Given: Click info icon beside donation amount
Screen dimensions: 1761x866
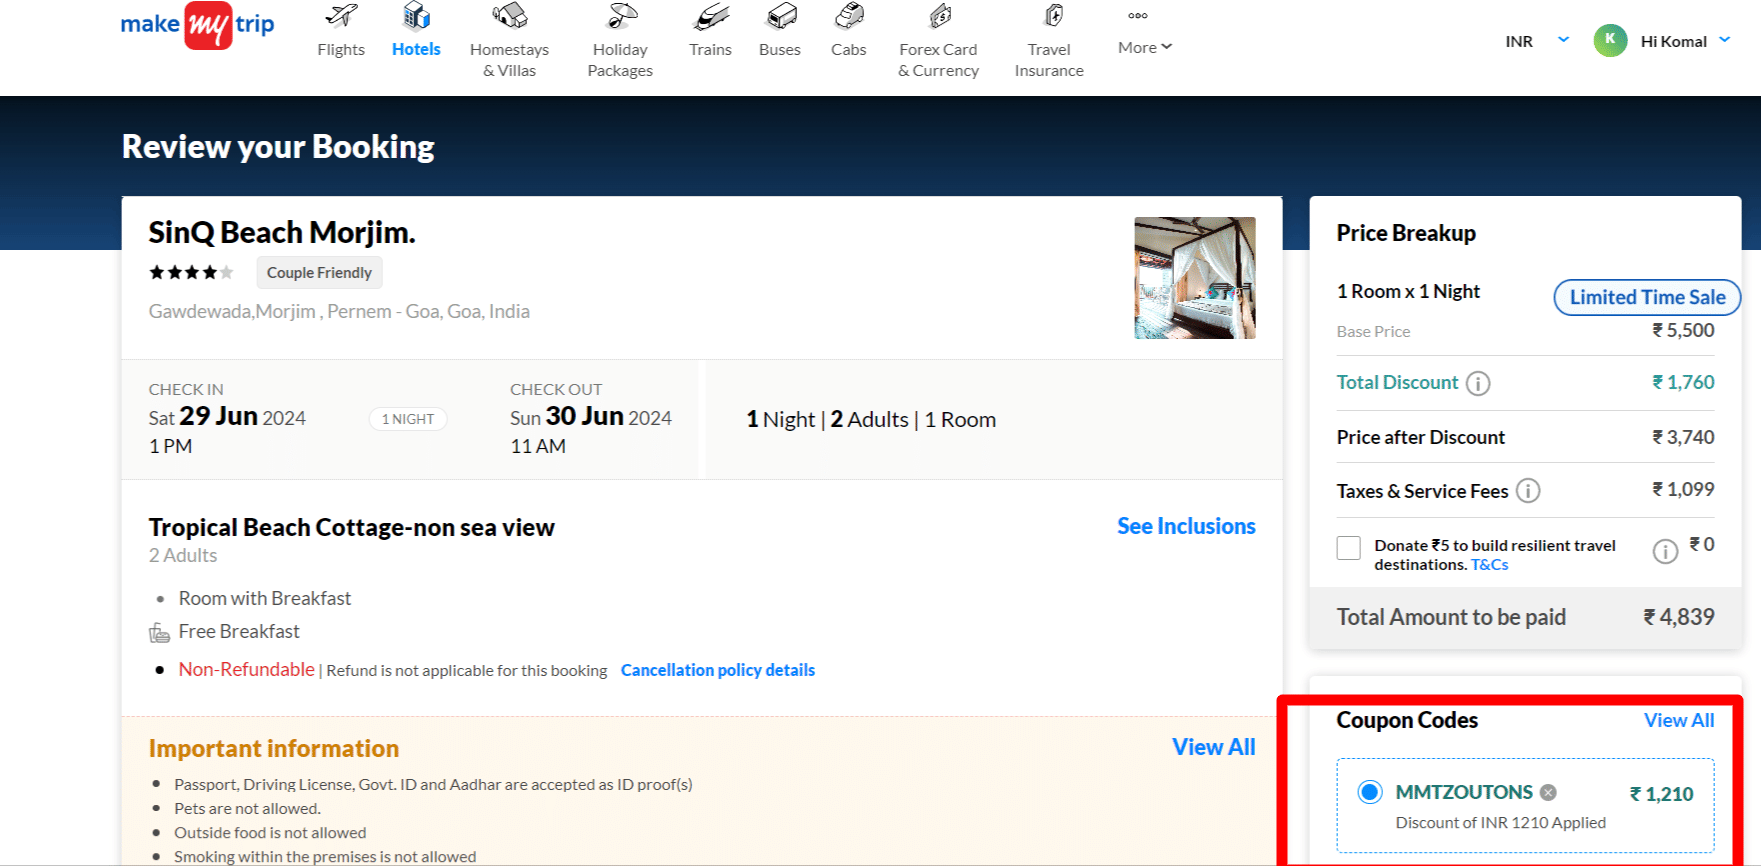Looking at the screenshot, I should pyautogui.click(x=1665, y=552).
